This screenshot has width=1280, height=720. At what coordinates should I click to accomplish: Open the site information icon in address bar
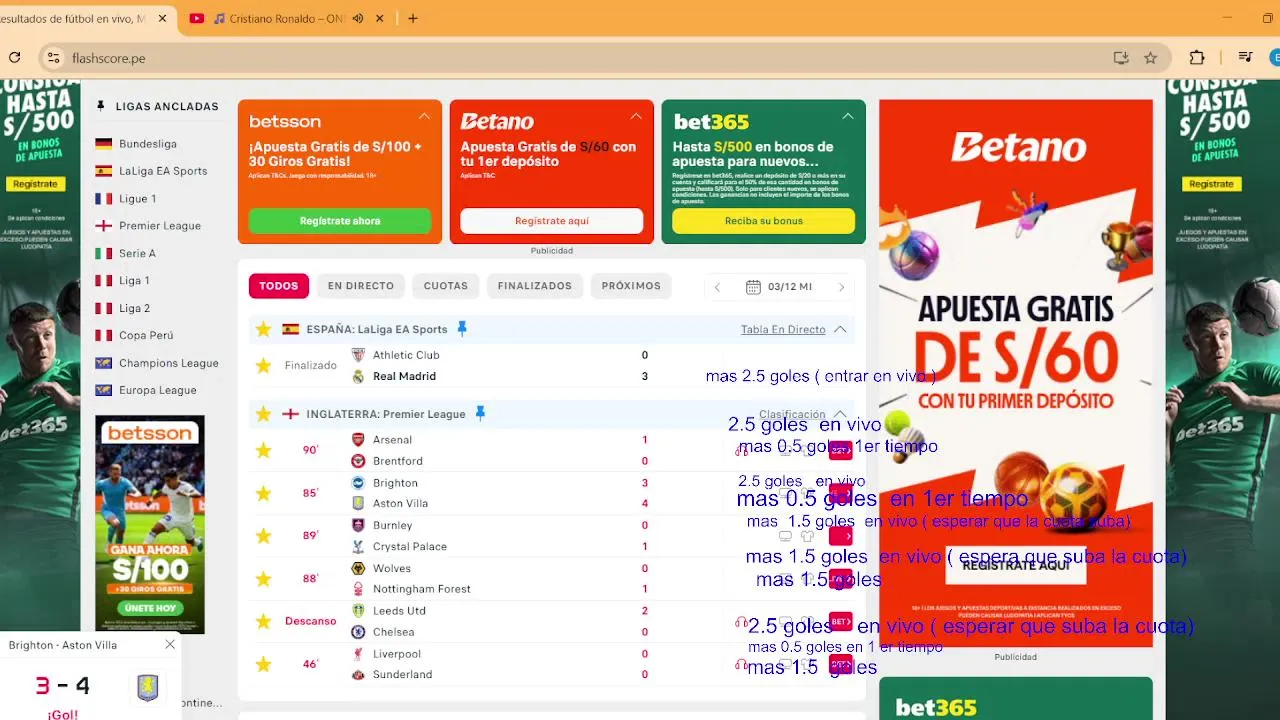(x=53, y=58)
